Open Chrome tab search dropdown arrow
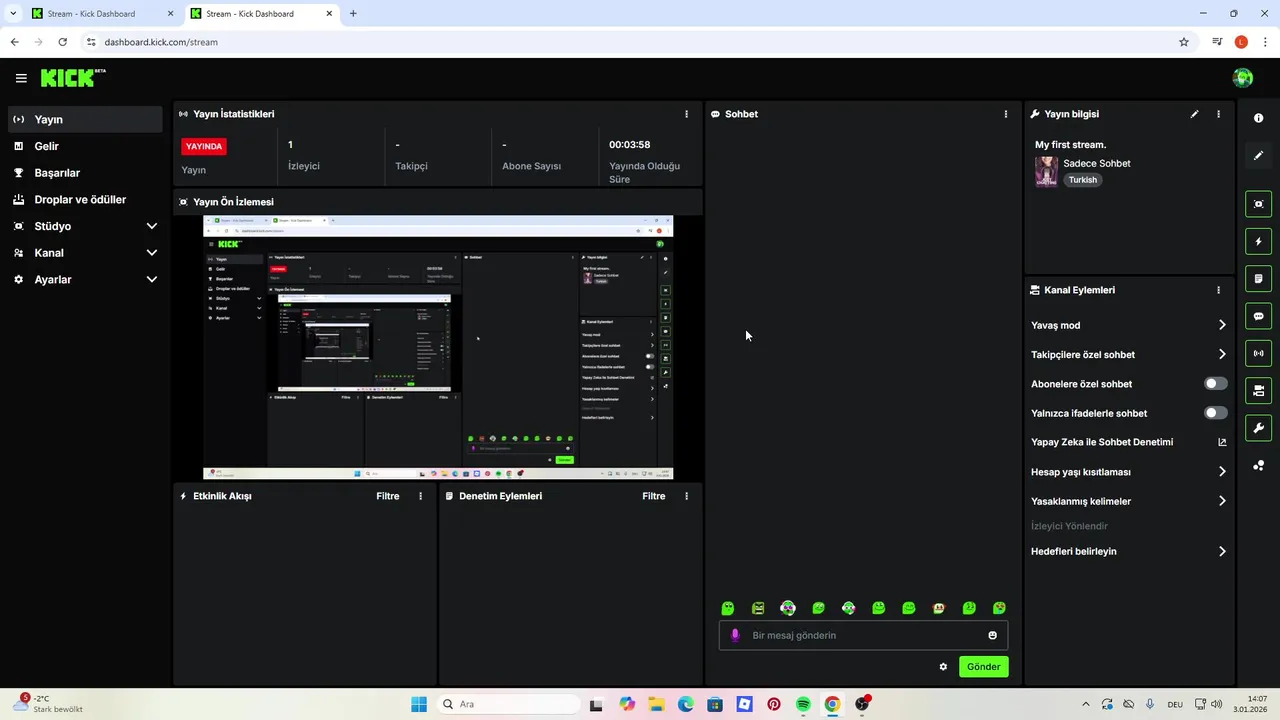The height and width of the screenshot is (720, 1280). pyautogui.click(x=13, y=14)
